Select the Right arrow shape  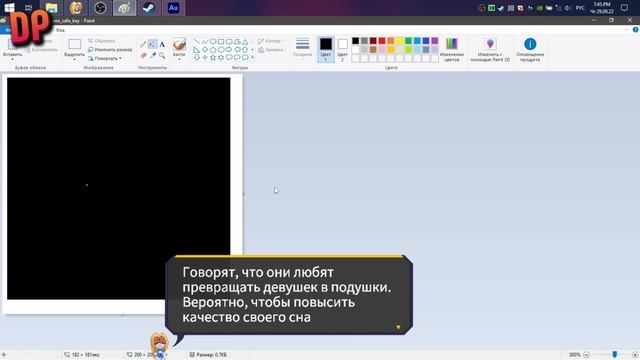[229, 49]
